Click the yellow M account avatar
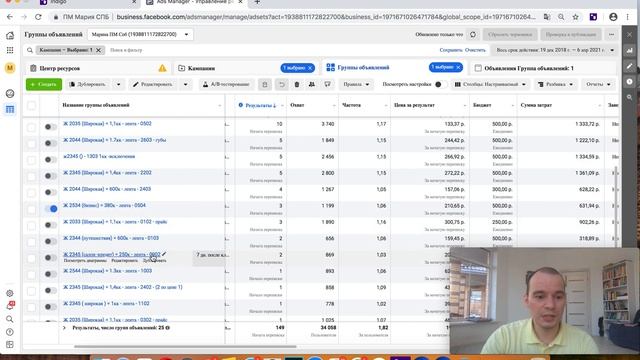 (10, 68)
